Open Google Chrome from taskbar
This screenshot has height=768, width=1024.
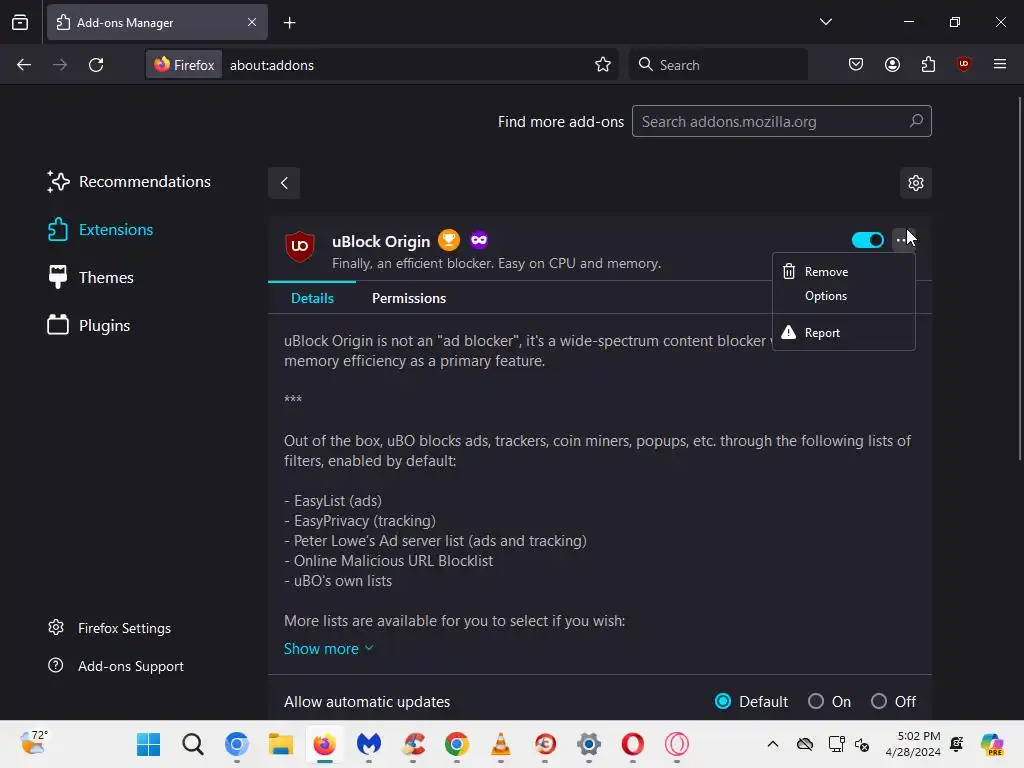456,744
